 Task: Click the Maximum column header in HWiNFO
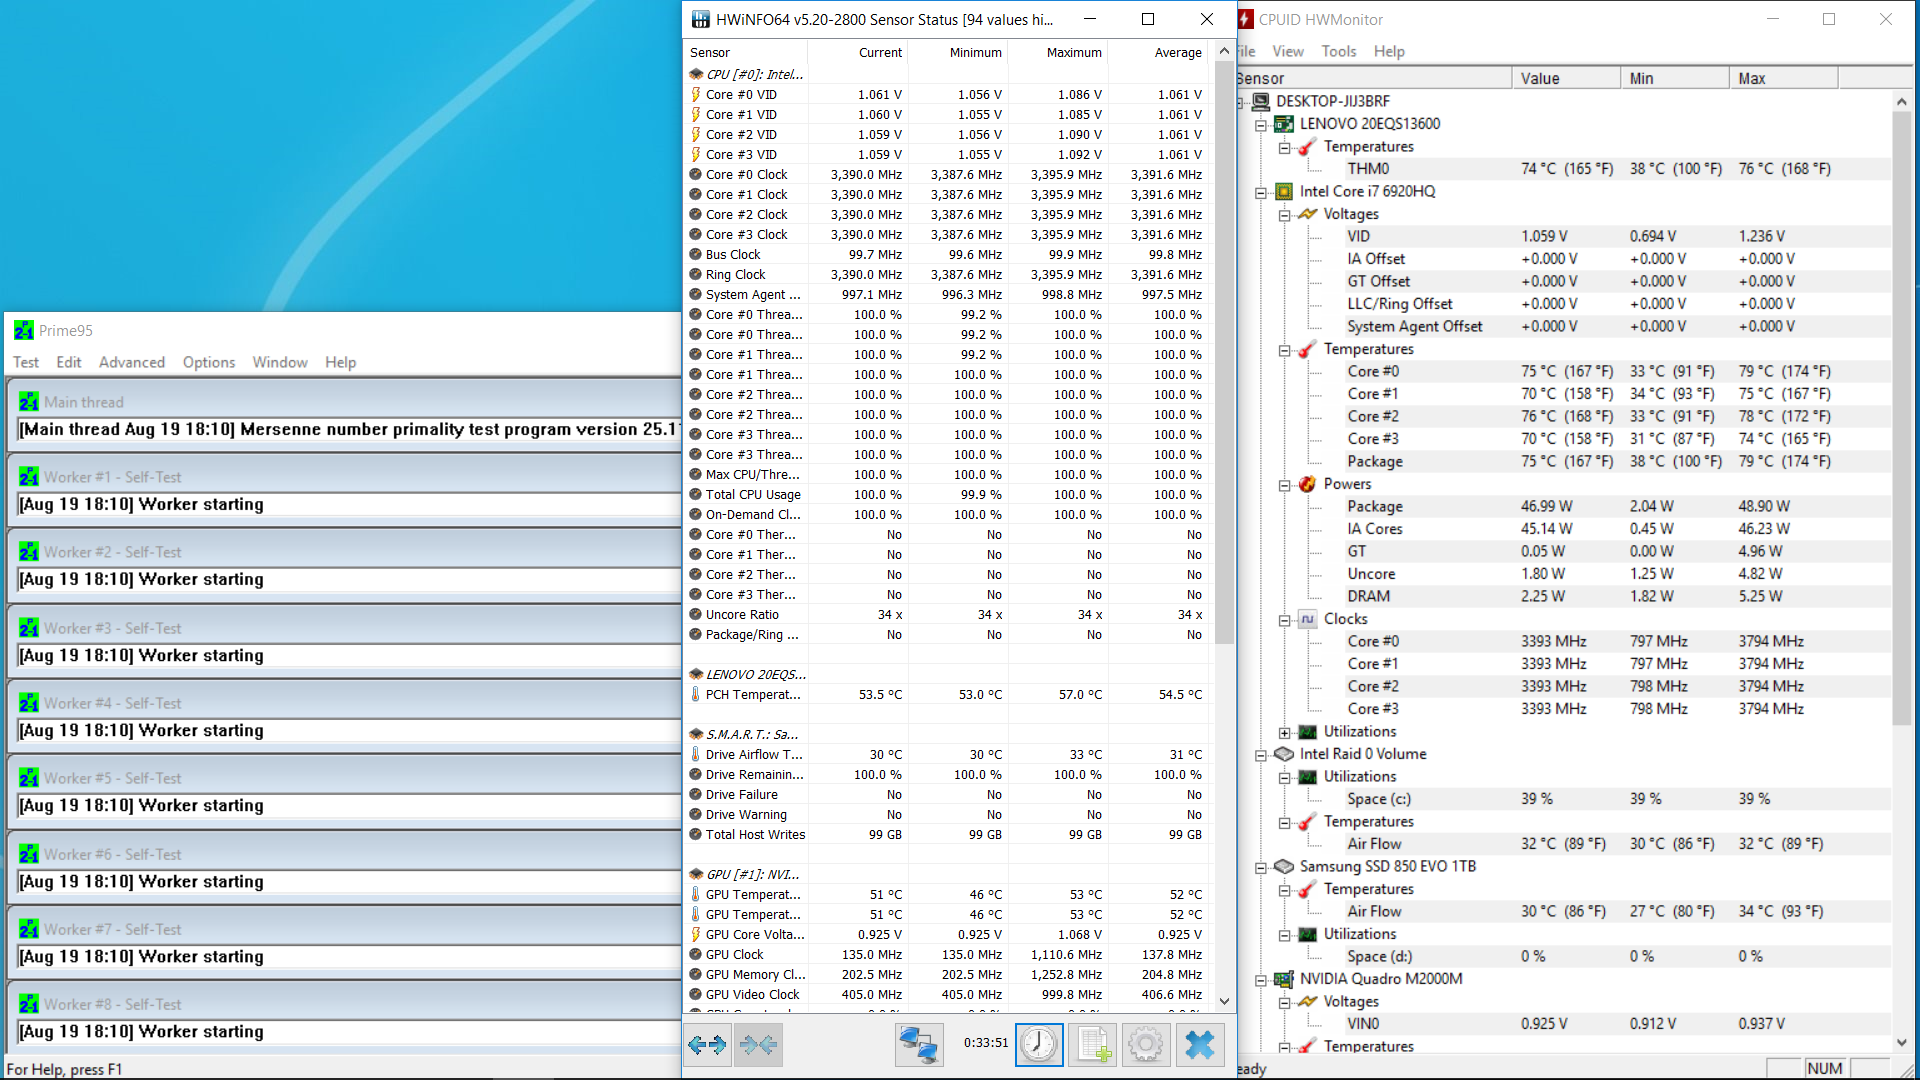point(1058,52)
